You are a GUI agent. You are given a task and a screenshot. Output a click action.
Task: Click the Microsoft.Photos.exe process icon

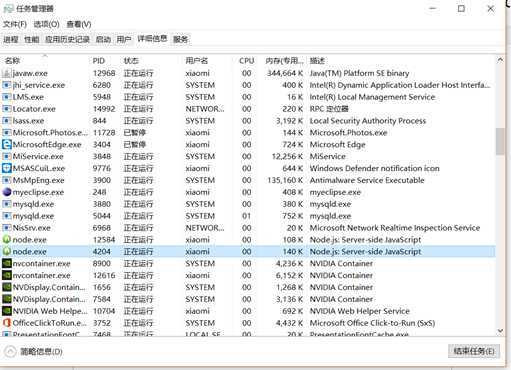point(6,133)
